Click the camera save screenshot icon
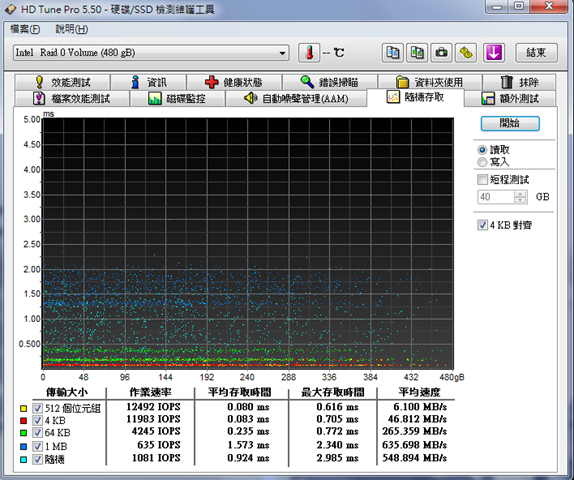 (x=441, y=53)
